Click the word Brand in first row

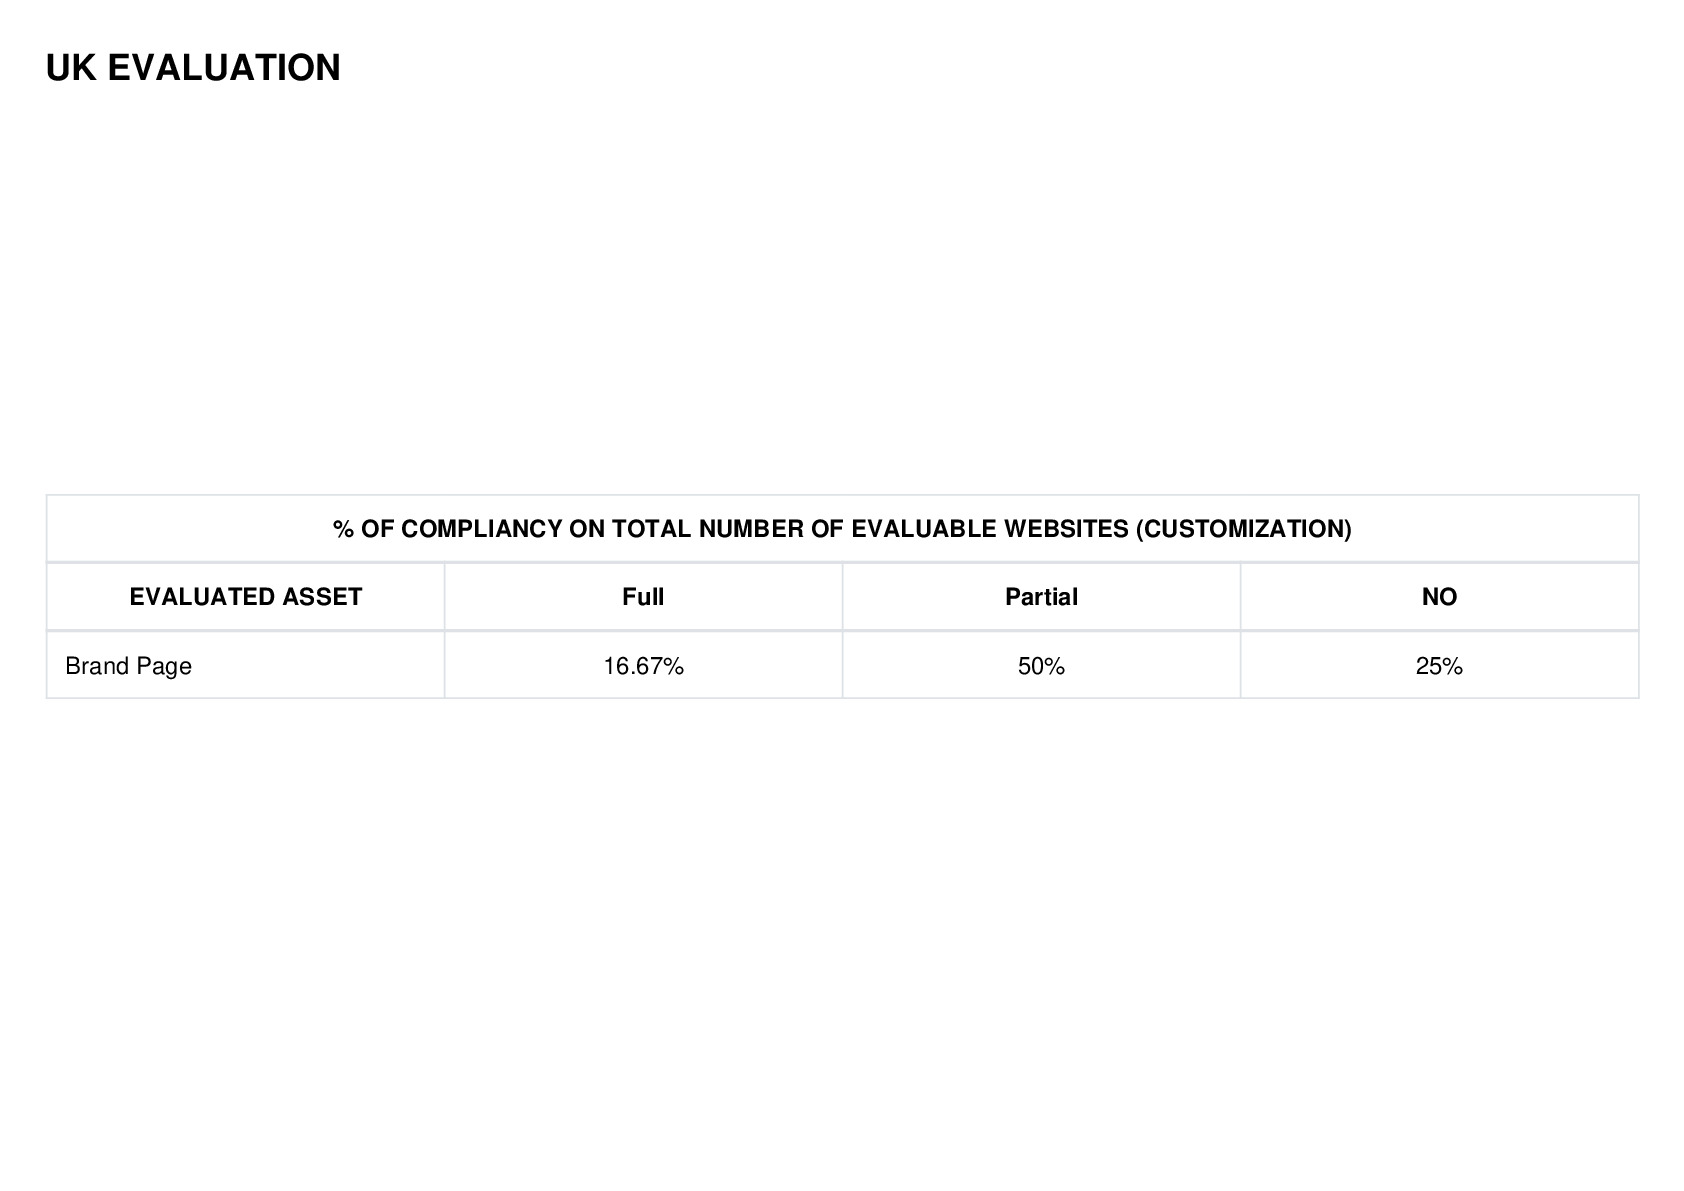pos(93,666)
